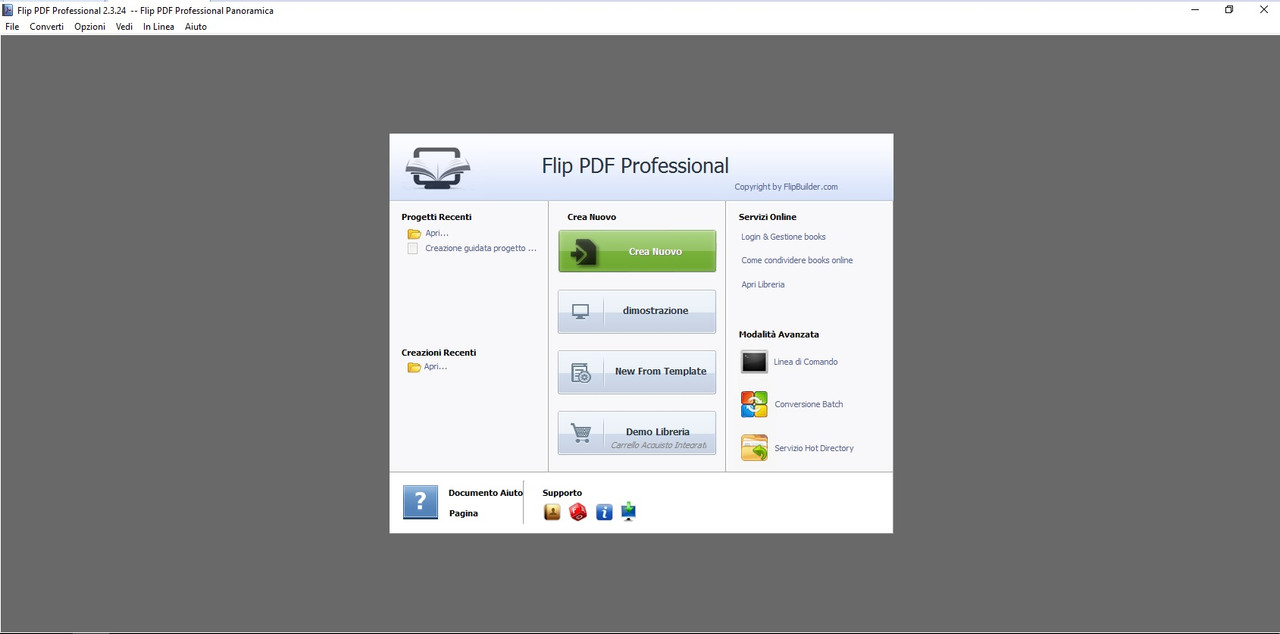
Task: Open the File menu
Action: (12, 27)
